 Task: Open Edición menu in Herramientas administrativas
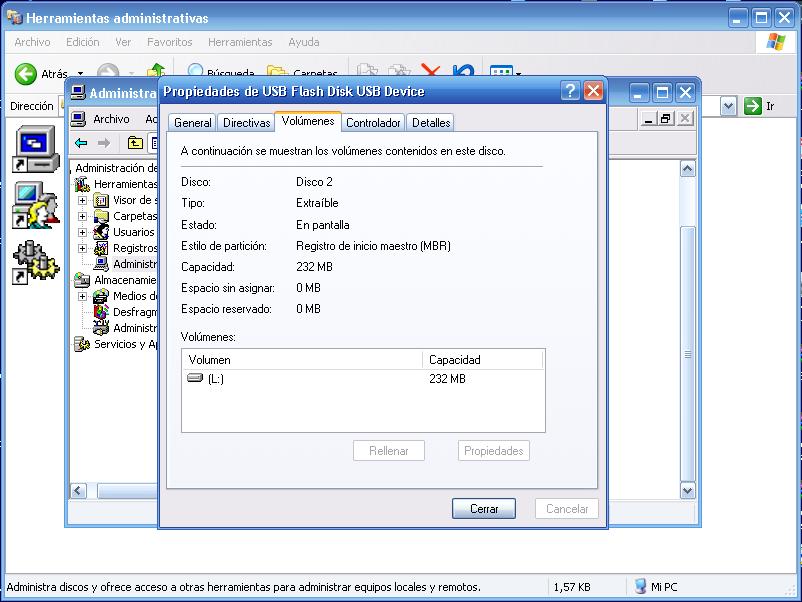(x=82, y=42)
